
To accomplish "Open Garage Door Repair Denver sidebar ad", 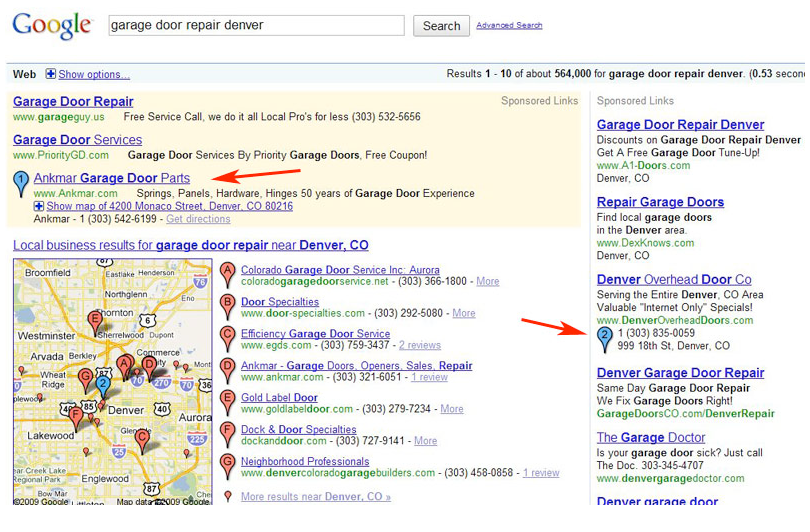I will tap(680, 124).
